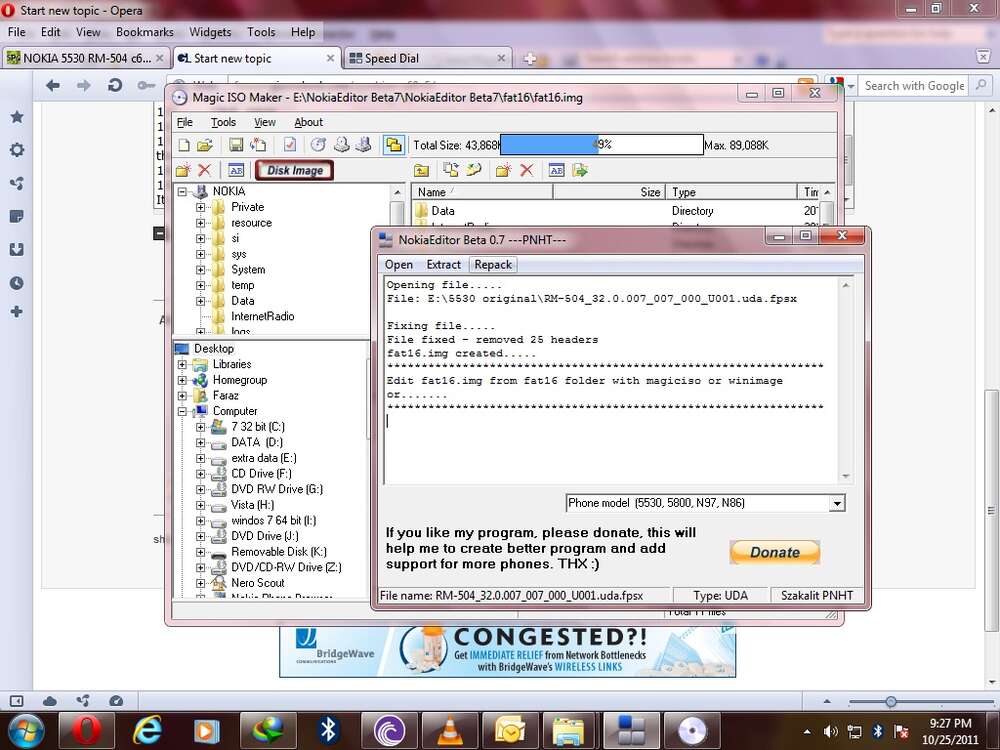Click Opera reload button
The image size is (1000, 750).
click(x=115, y=85)
